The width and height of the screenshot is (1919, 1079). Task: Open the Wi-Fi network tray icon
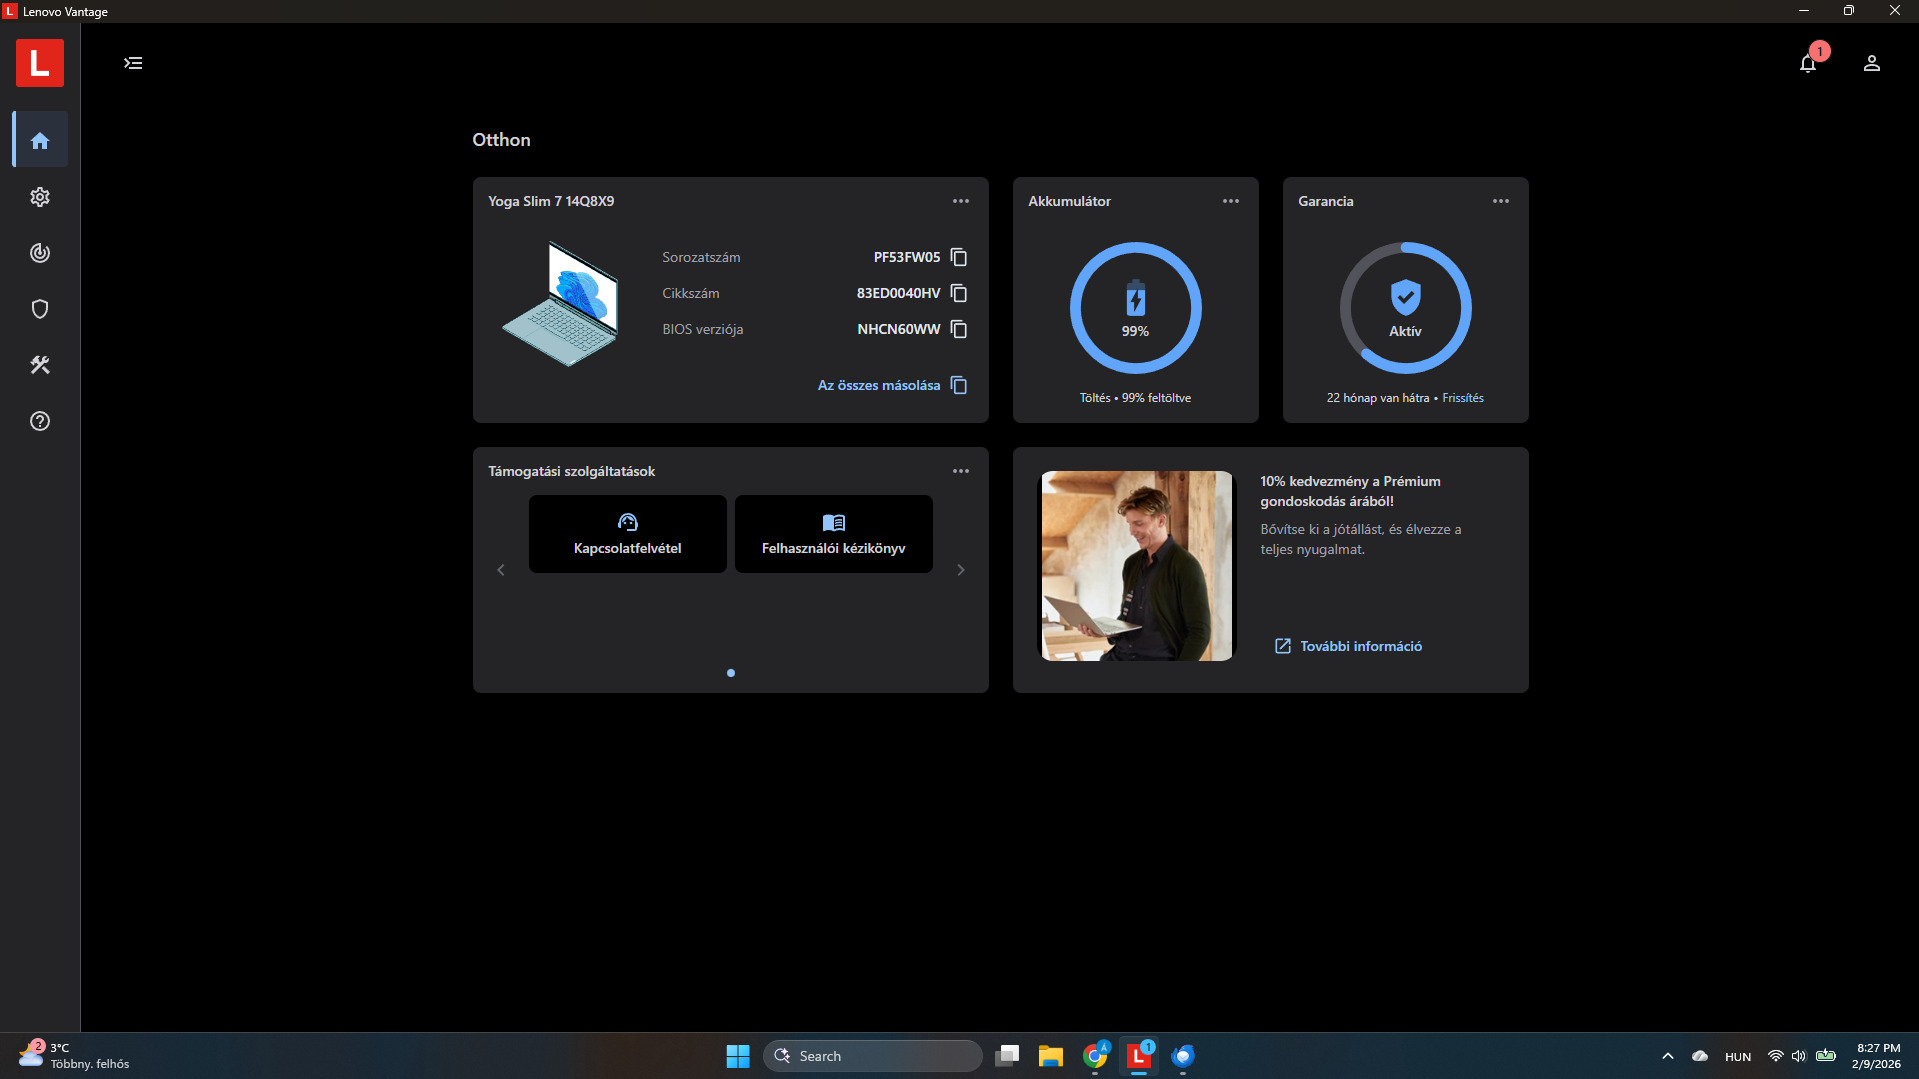tap(1776, 1056)
